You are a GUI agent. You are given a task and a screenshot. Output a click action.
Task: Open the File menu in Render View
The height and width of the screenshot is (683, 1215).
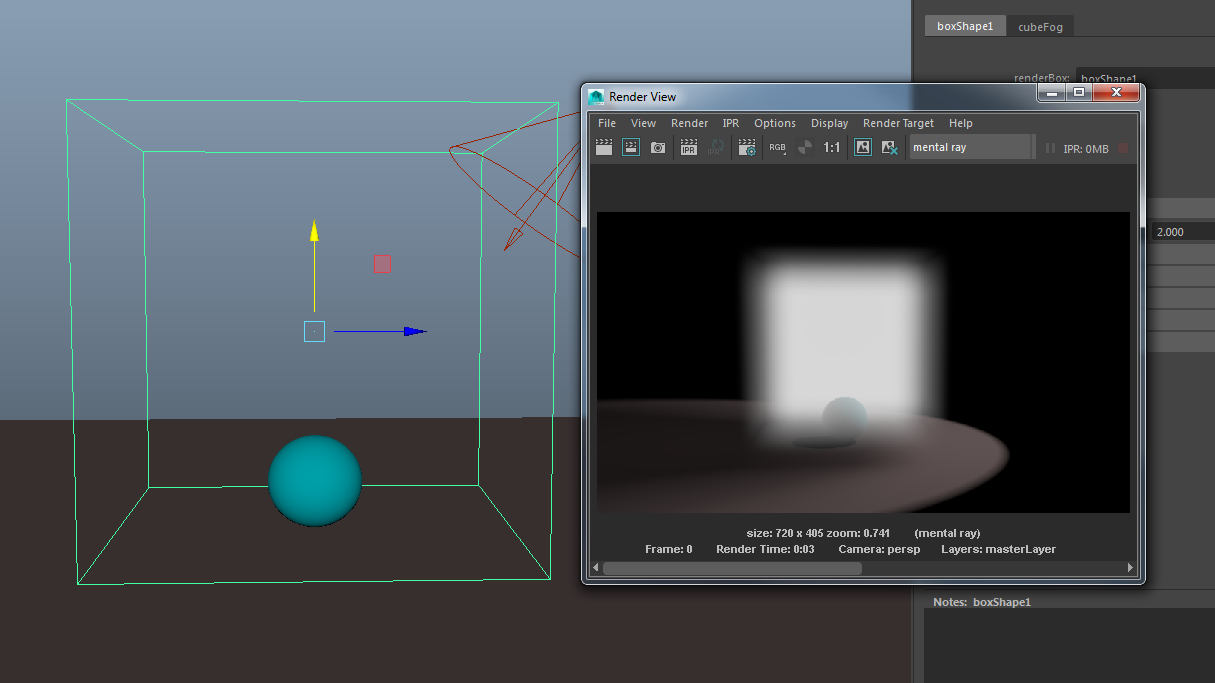pyautogui.click(x=607, y=123)
